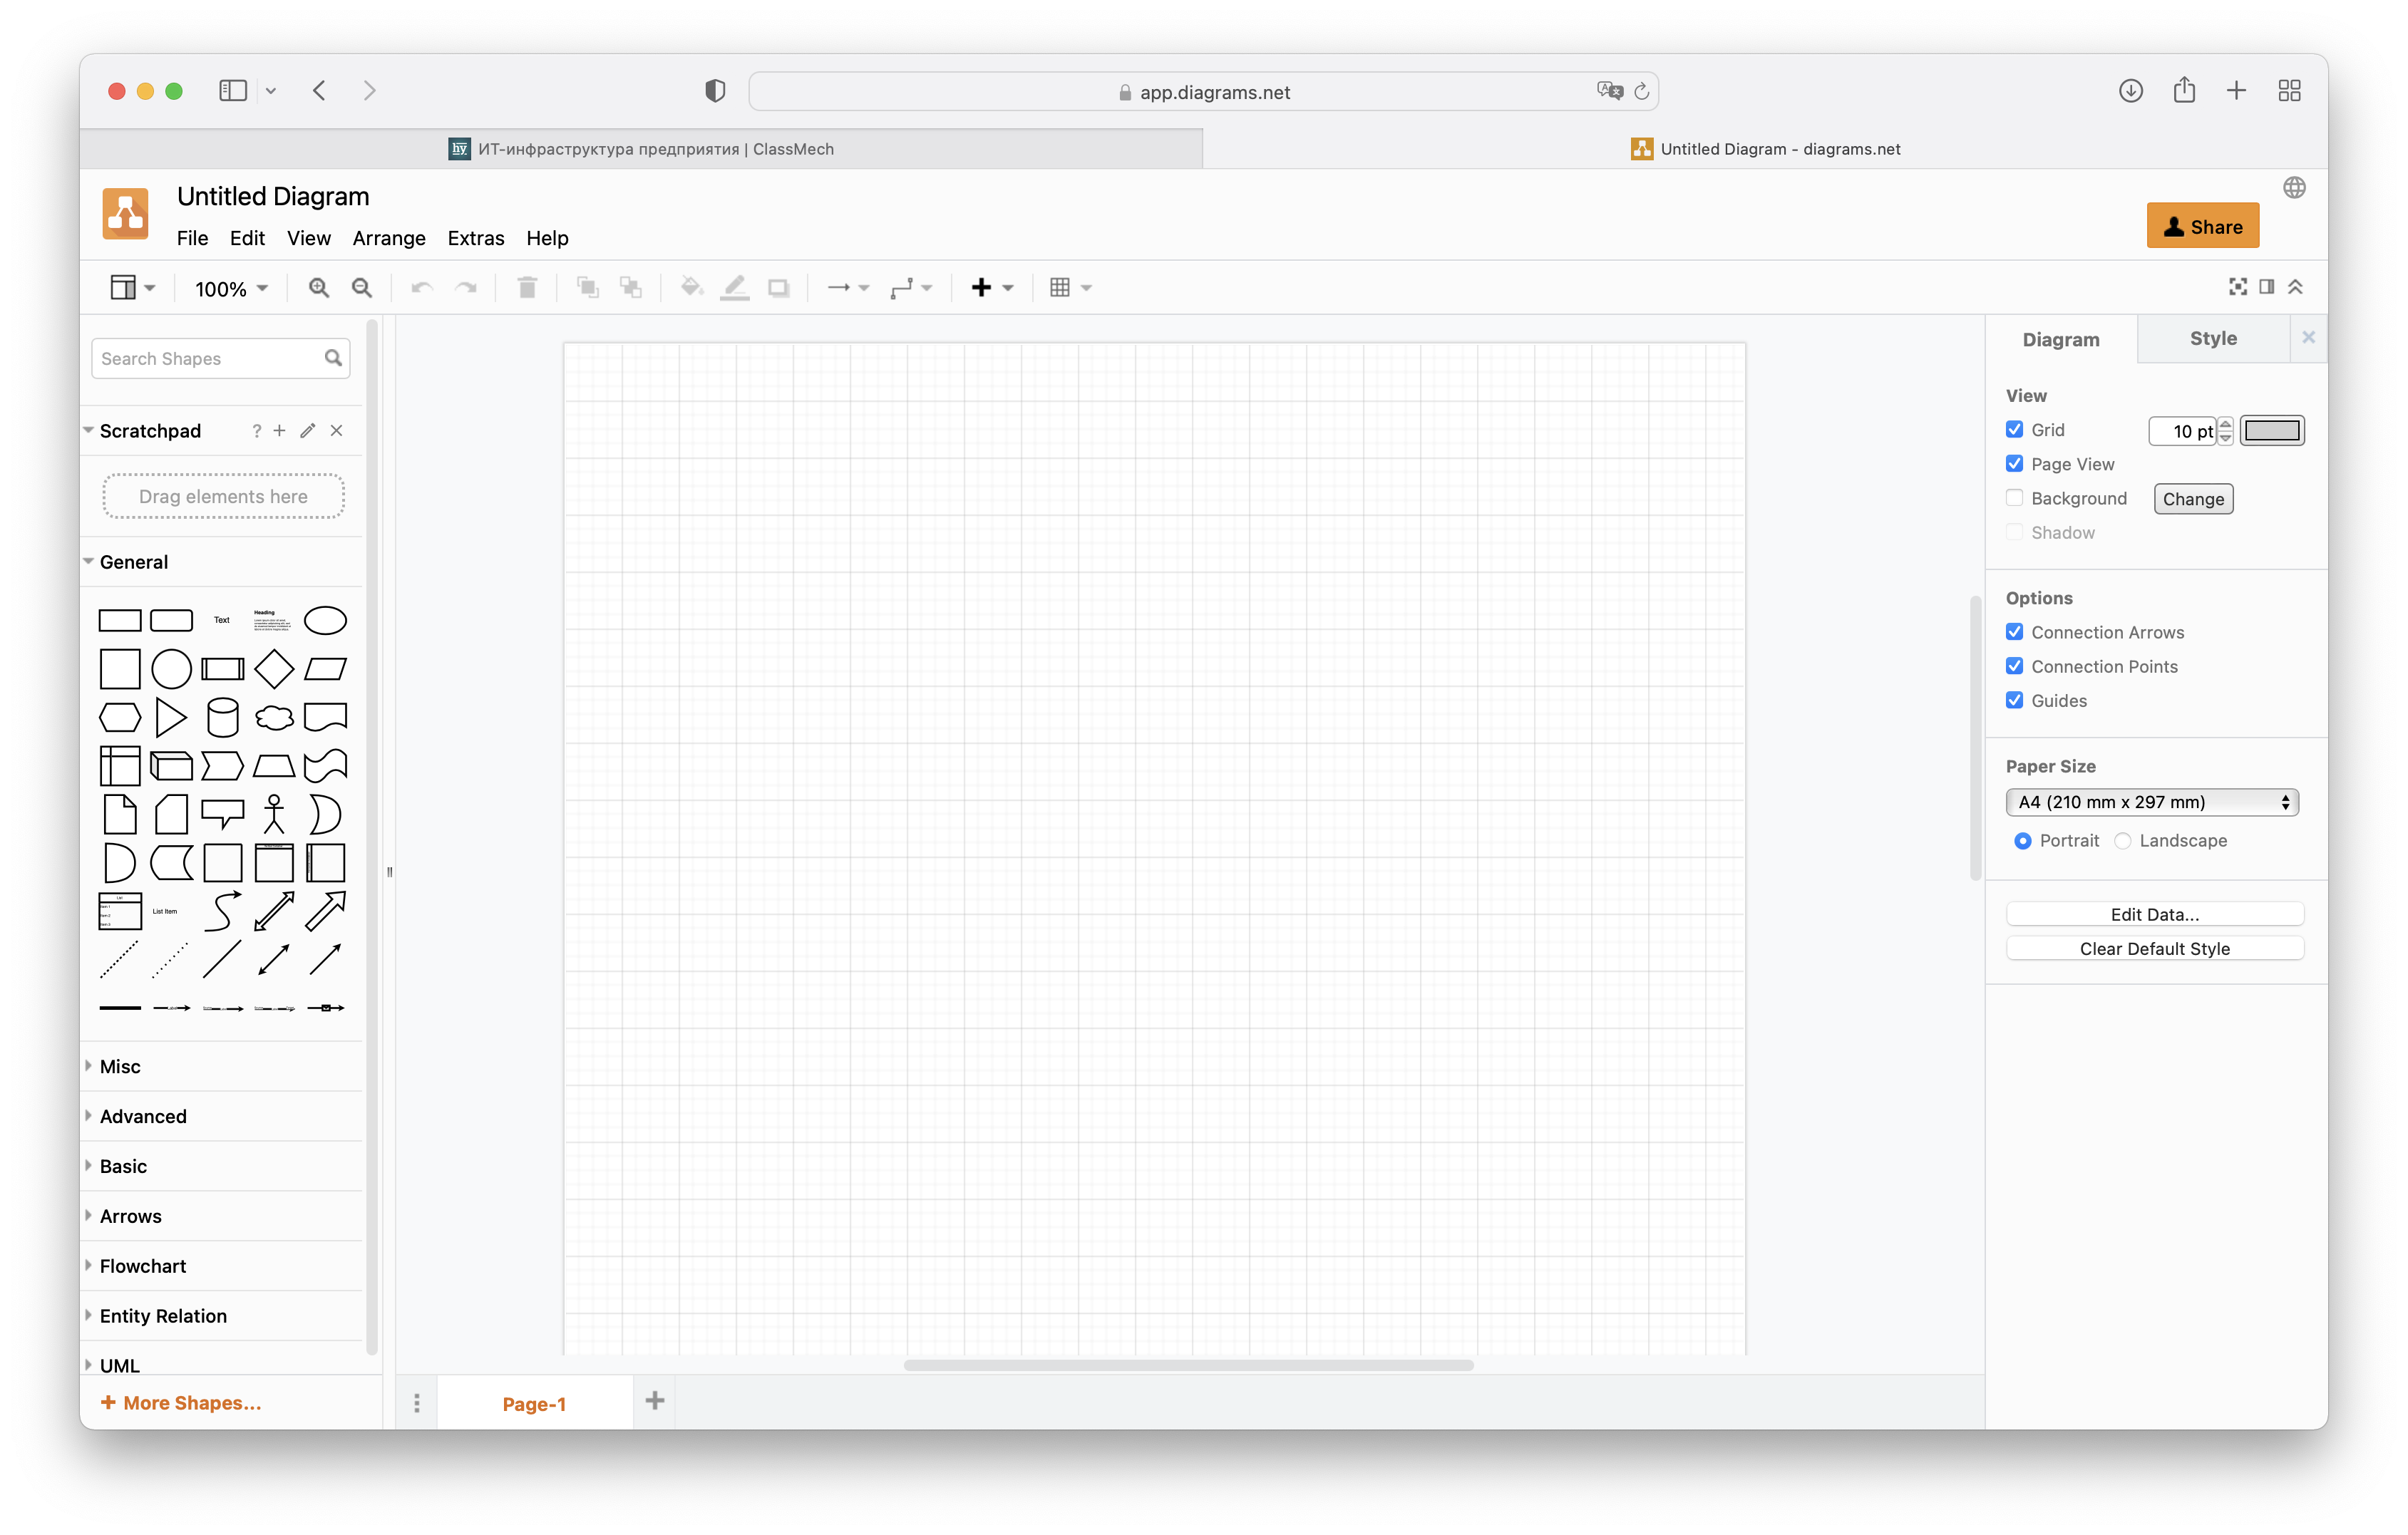This screenshot has height=1535, width=2408.
Task: Click the globe language icon
Action: (2294, 188)
